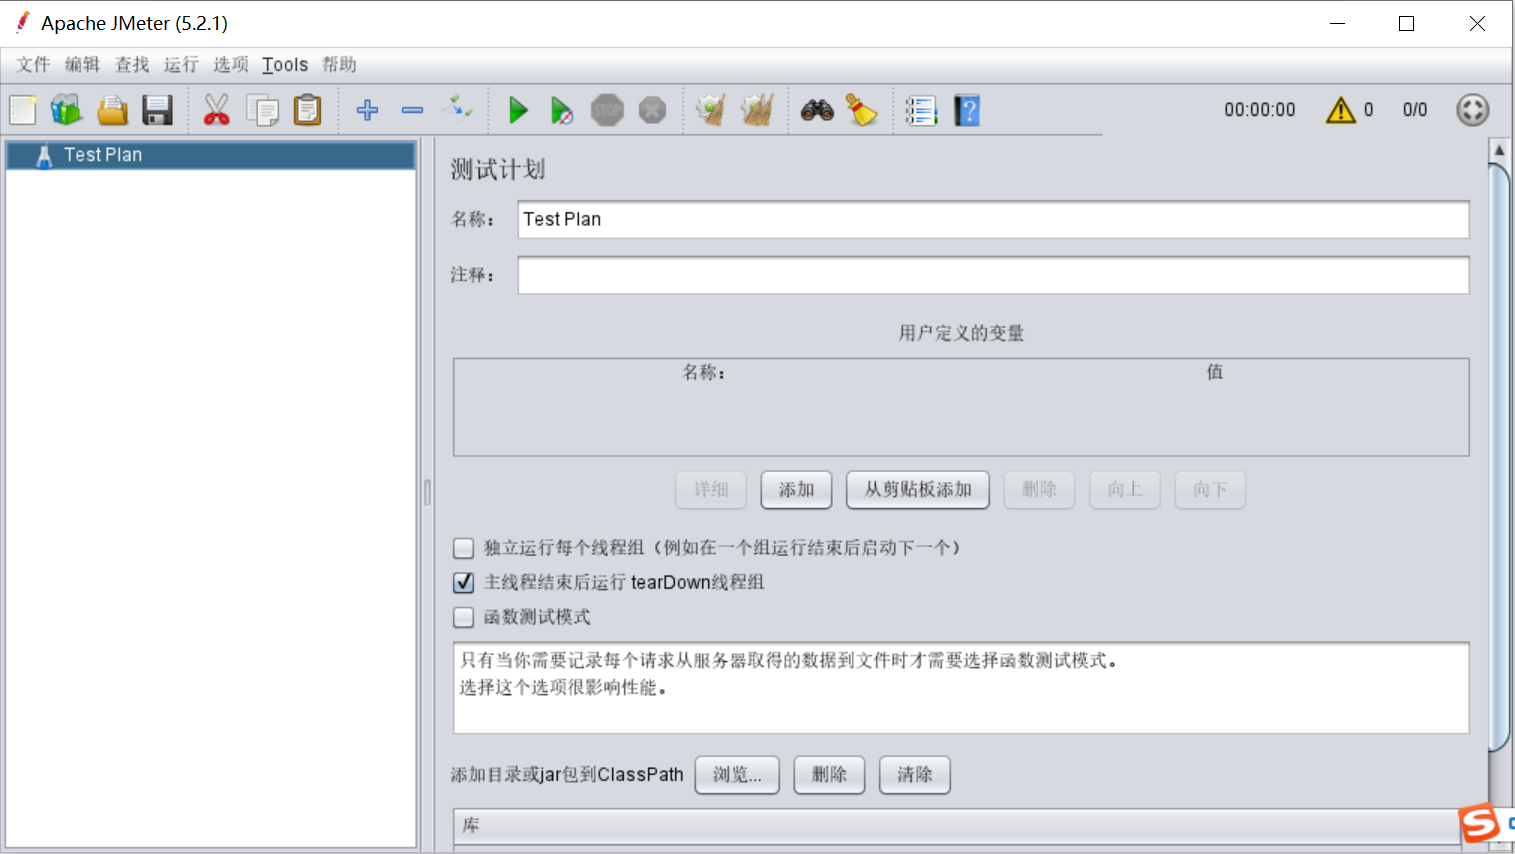The height and width of the screenshot is (854, 1515).
Task: Click the 名称 field containing Test Plan
Action: tap(993, 220)
